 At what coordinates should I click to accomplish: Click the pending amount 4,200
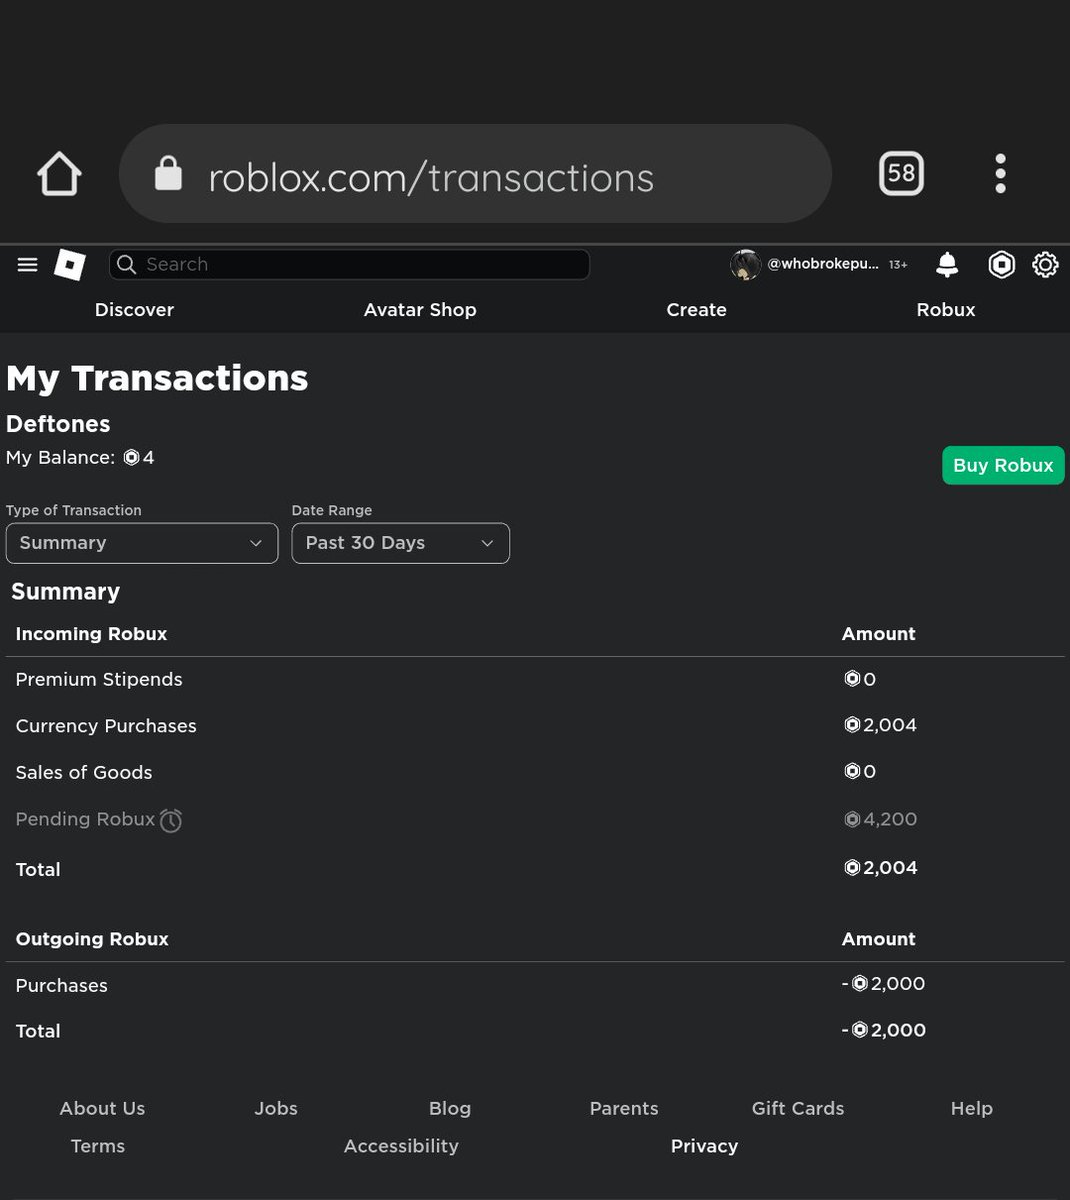pyautogui.click(x=880, y=819)
